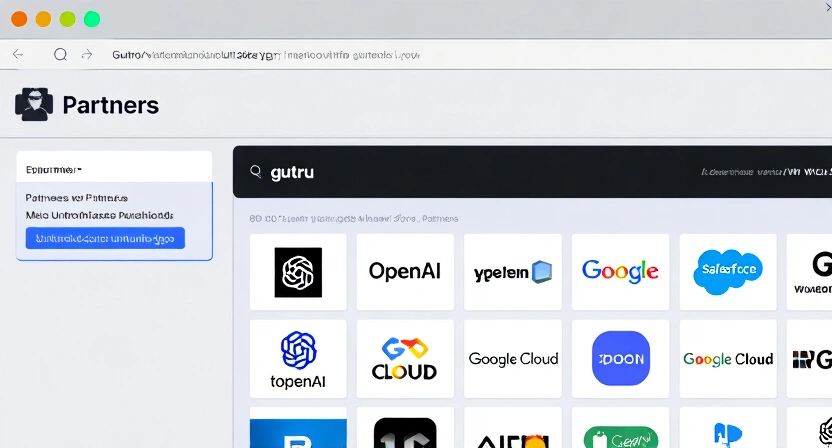
Task: Open the blue card in third row
Action: click(298, 428)
